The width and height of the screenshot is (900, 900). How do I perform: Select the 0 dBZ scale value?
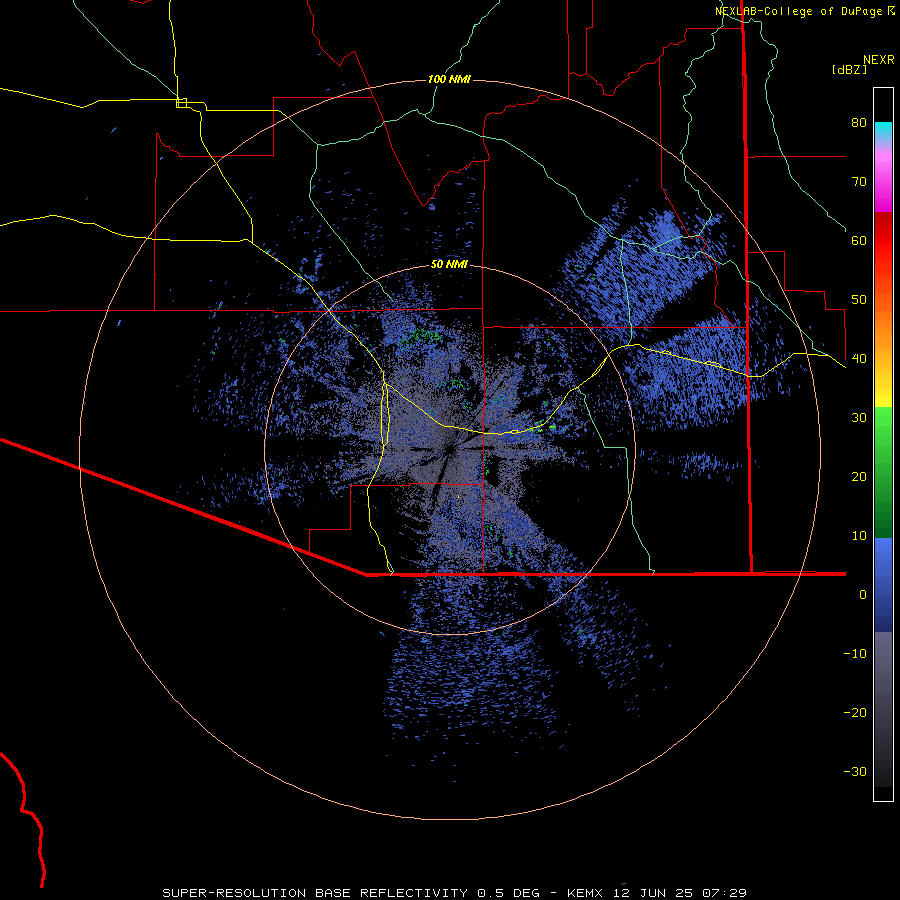click(x=863, y=595)
